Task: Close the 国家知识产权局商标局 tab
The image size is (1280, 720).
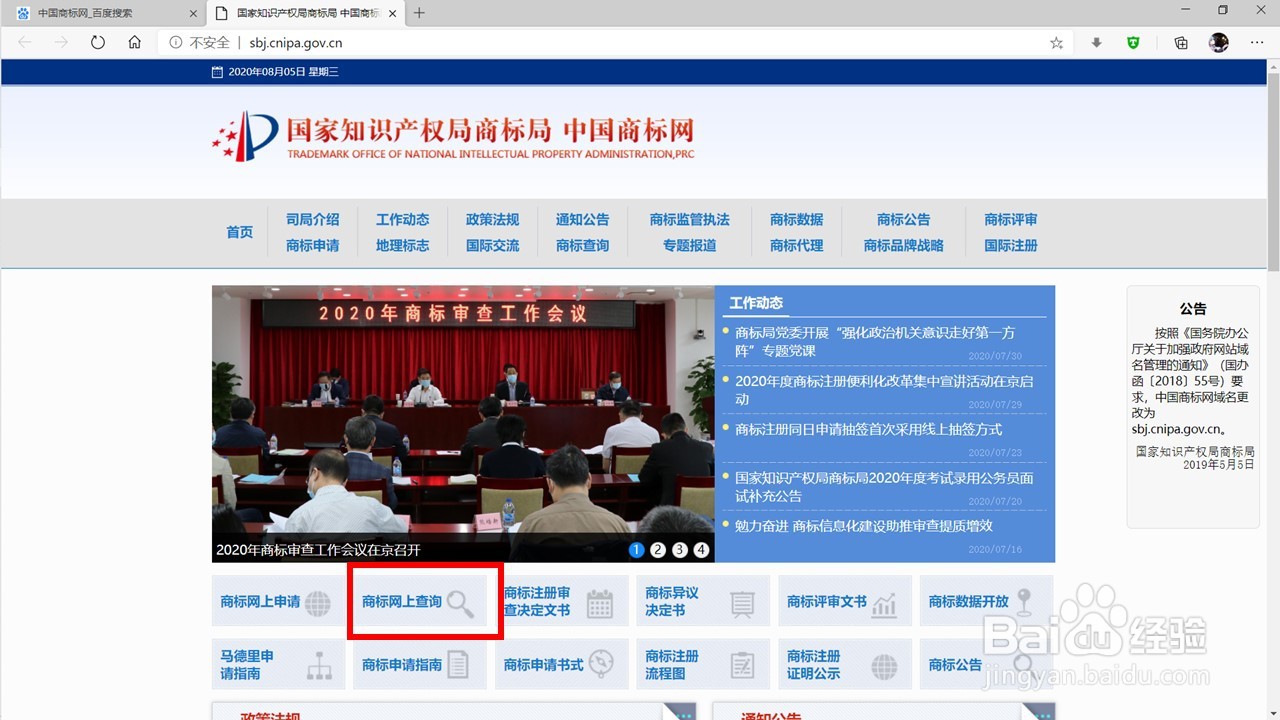Action: (x=393, y=13)
